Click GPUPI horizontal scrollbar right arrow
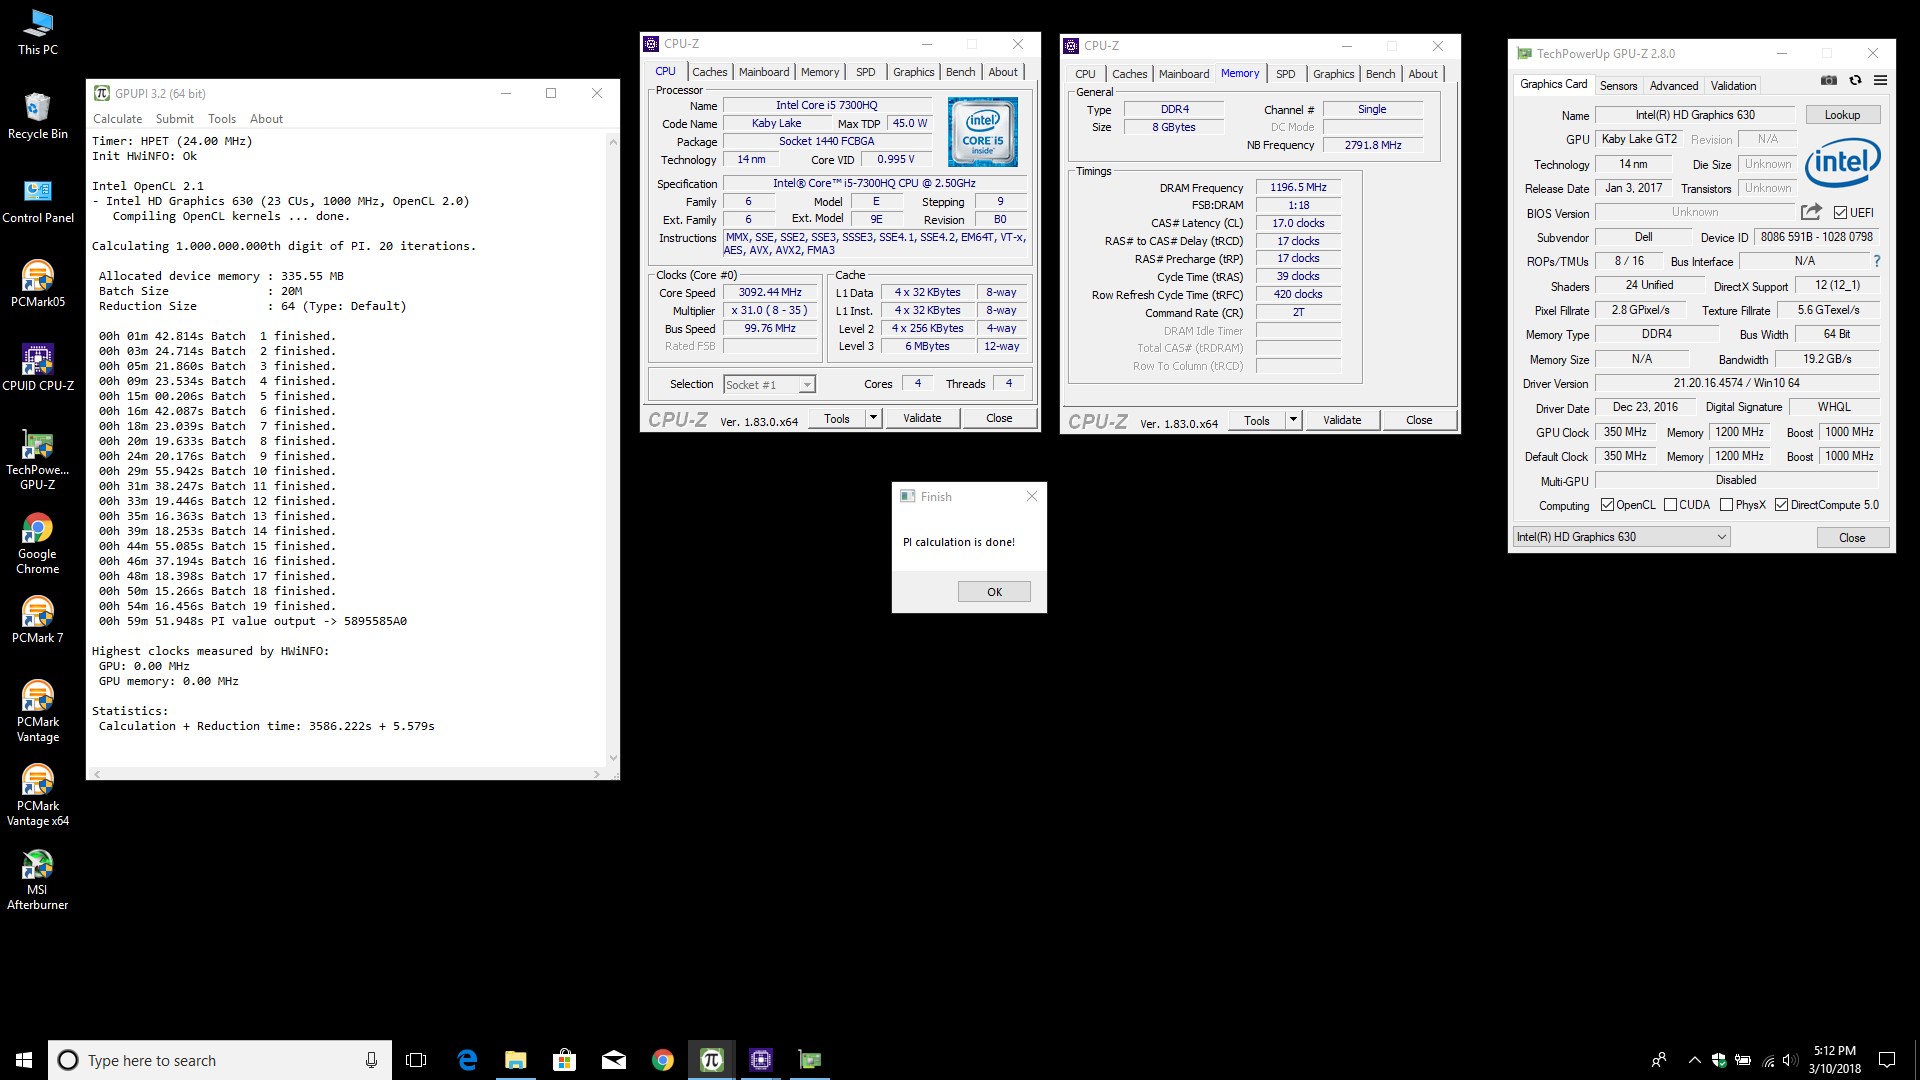 click(x=597, y=774)
